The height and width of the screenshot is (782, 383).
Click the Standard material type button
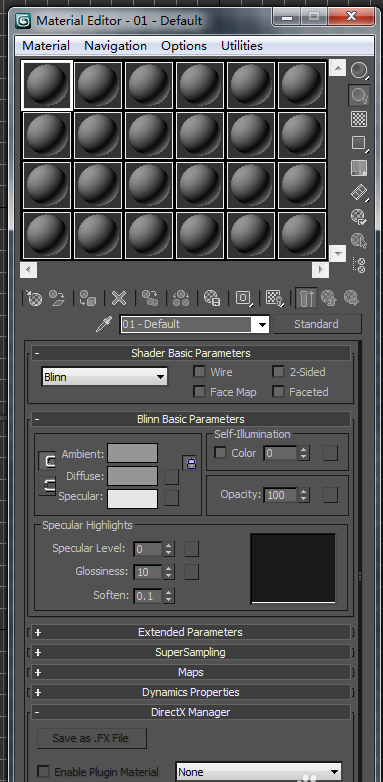tap(316, 324)
